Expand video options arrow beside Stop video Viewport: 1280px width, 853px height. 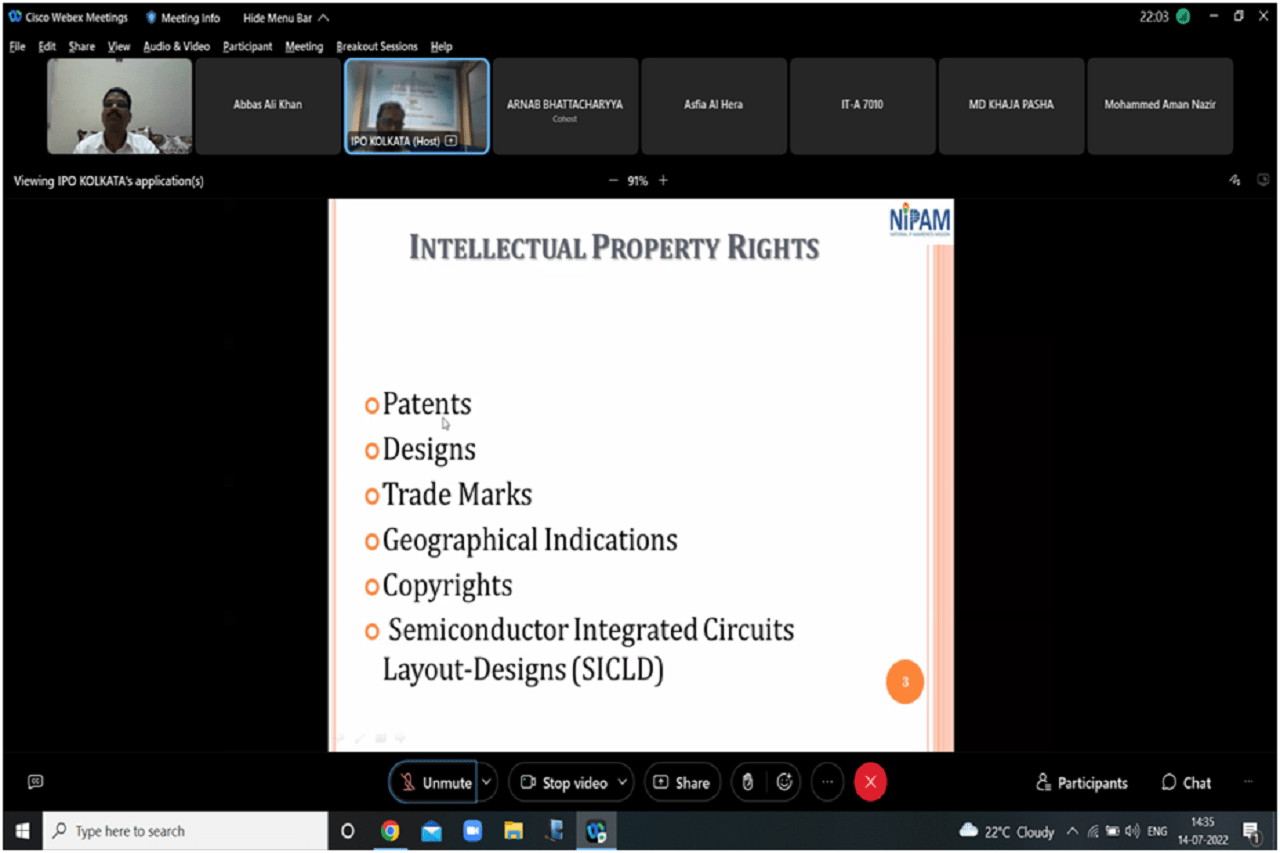[x=622, y=783]
